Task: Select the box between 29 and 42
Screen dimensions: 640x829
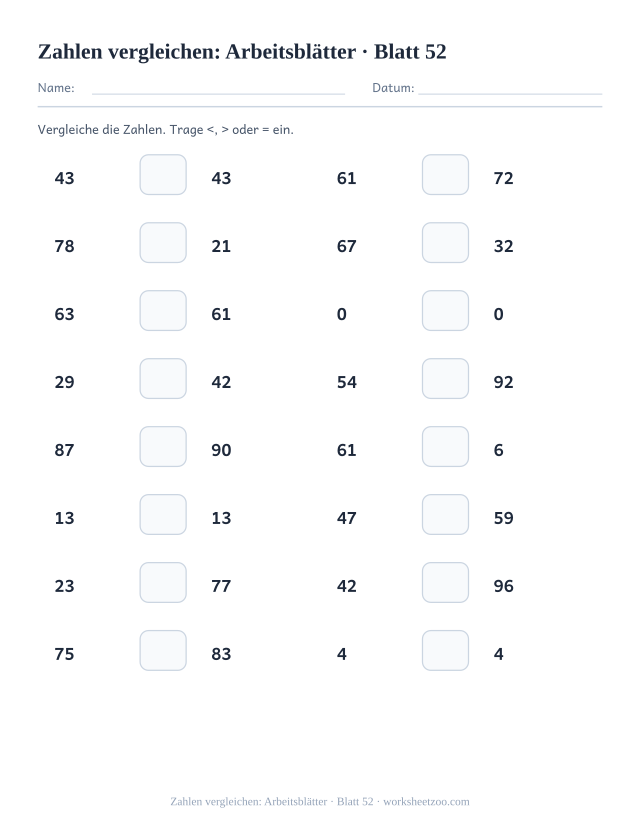Action: tap(163, 379)
